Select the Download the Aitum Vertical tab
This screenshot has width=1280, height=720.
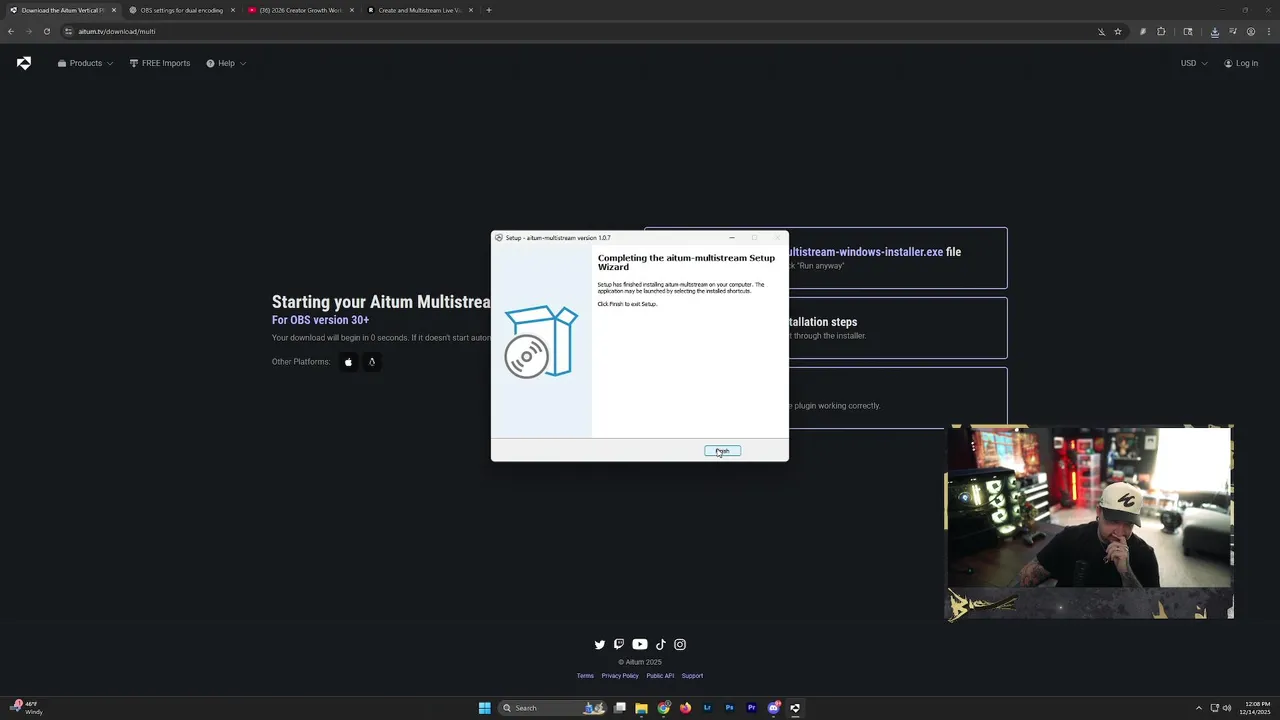click(62, 10)
